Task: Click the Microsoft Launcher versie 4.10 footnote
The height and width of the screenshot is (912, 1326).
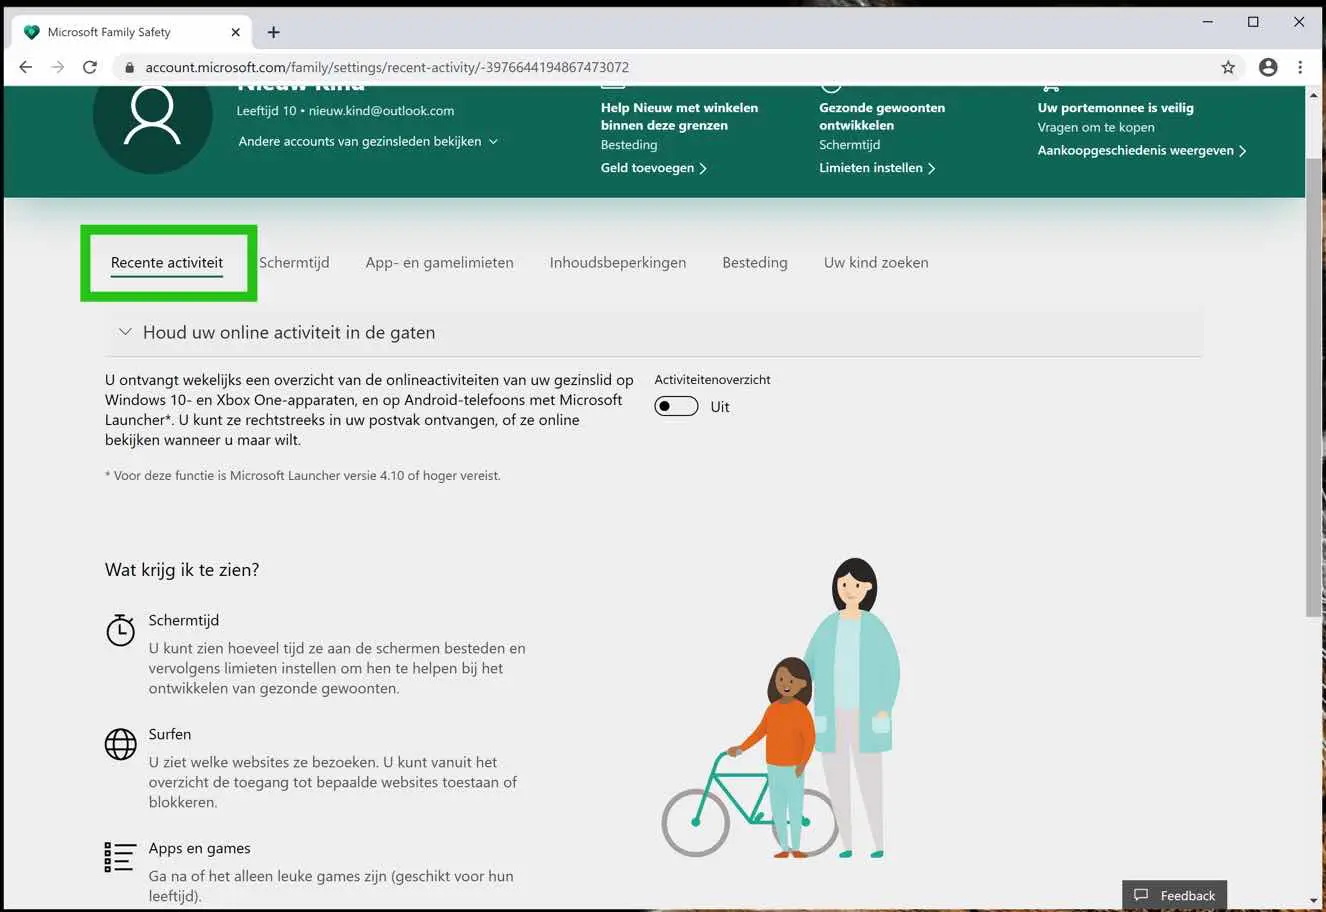Action: (x=303, y=476)
